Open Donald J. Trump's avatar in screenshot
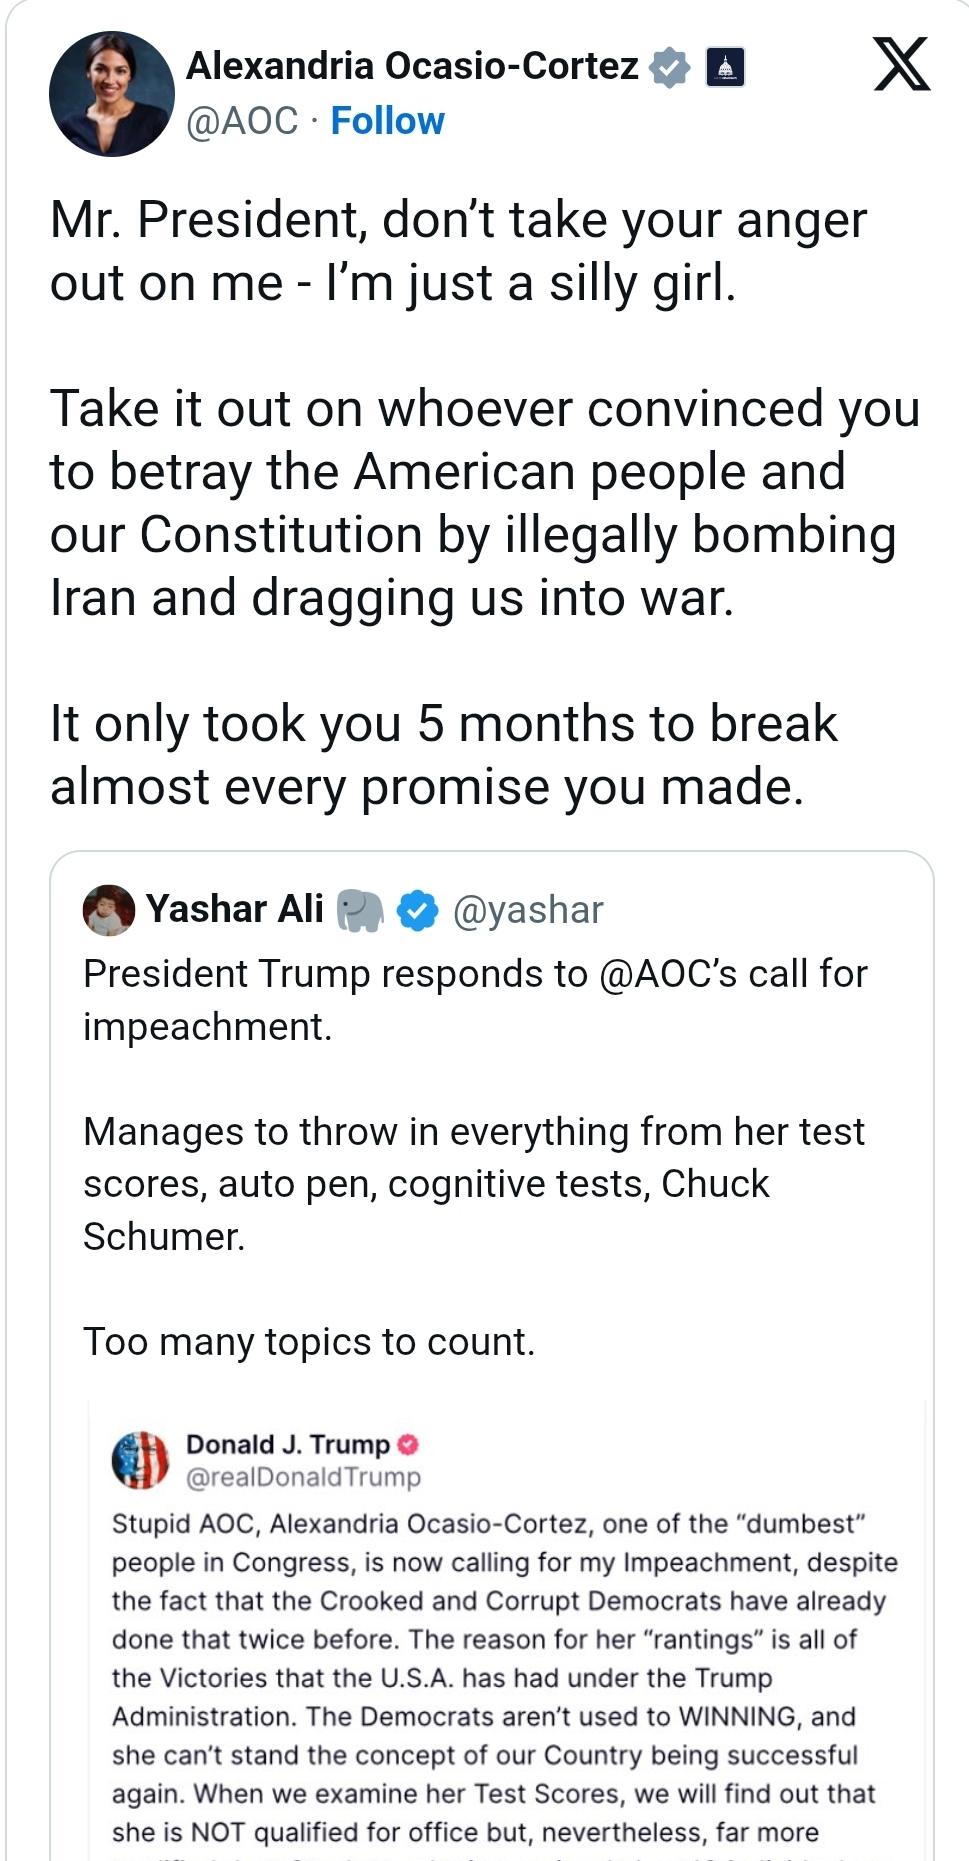 [140, 1460]
